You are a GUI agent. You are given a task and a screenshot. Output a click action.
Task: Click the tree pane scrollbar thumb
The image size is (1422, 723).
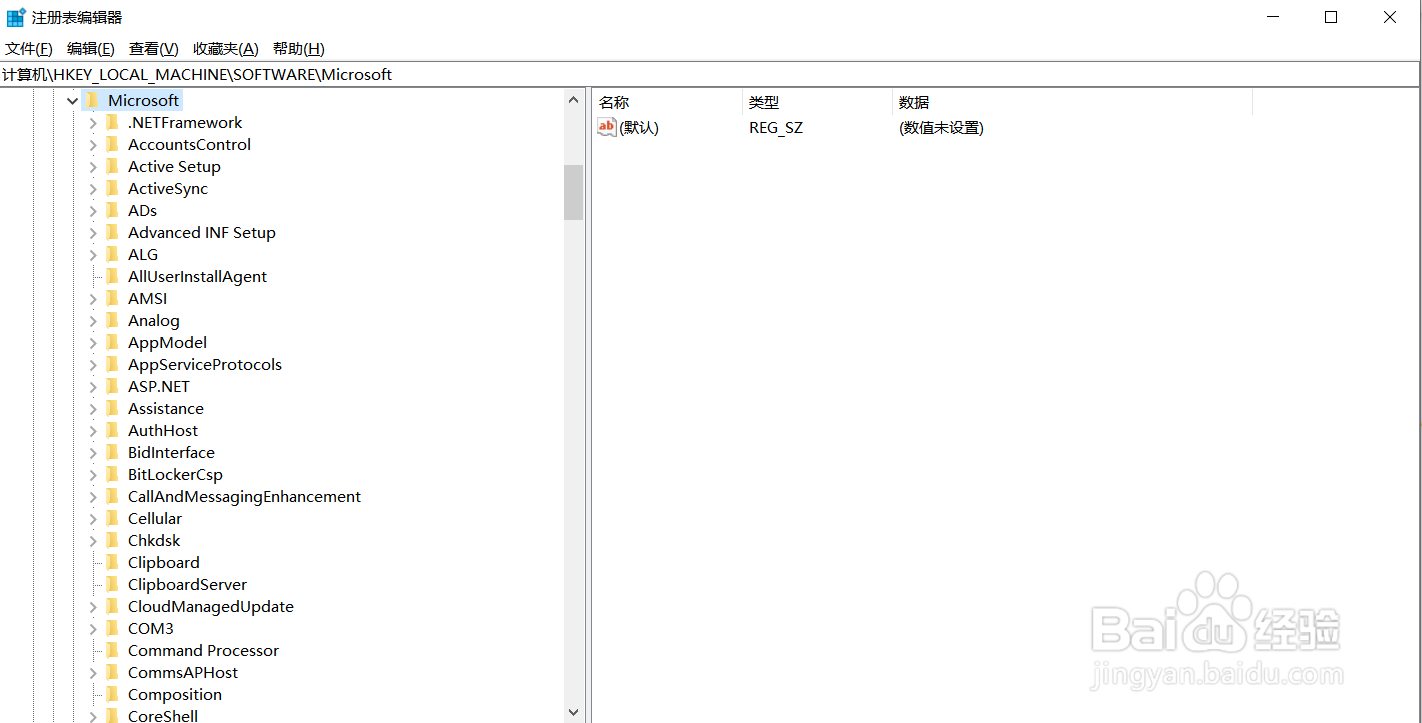(573, 192)
